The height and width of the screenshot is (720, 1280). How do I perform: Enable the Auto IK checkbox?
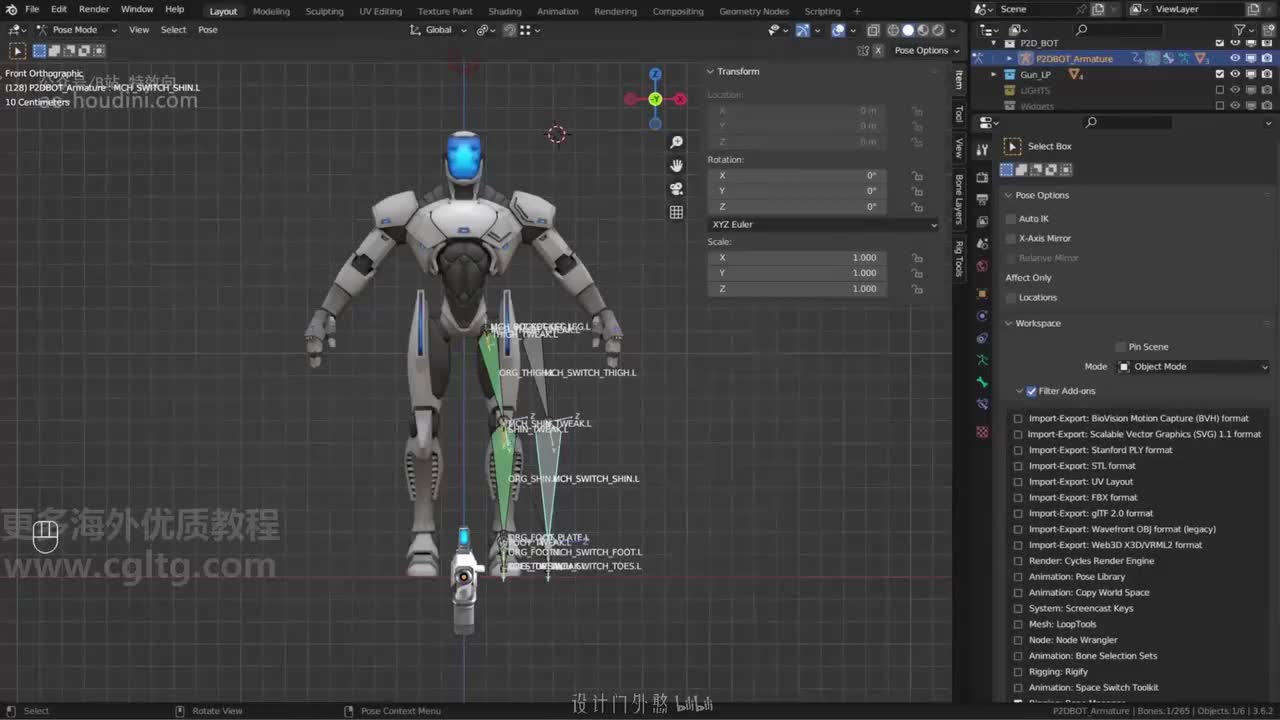[x=1011, y=219]
